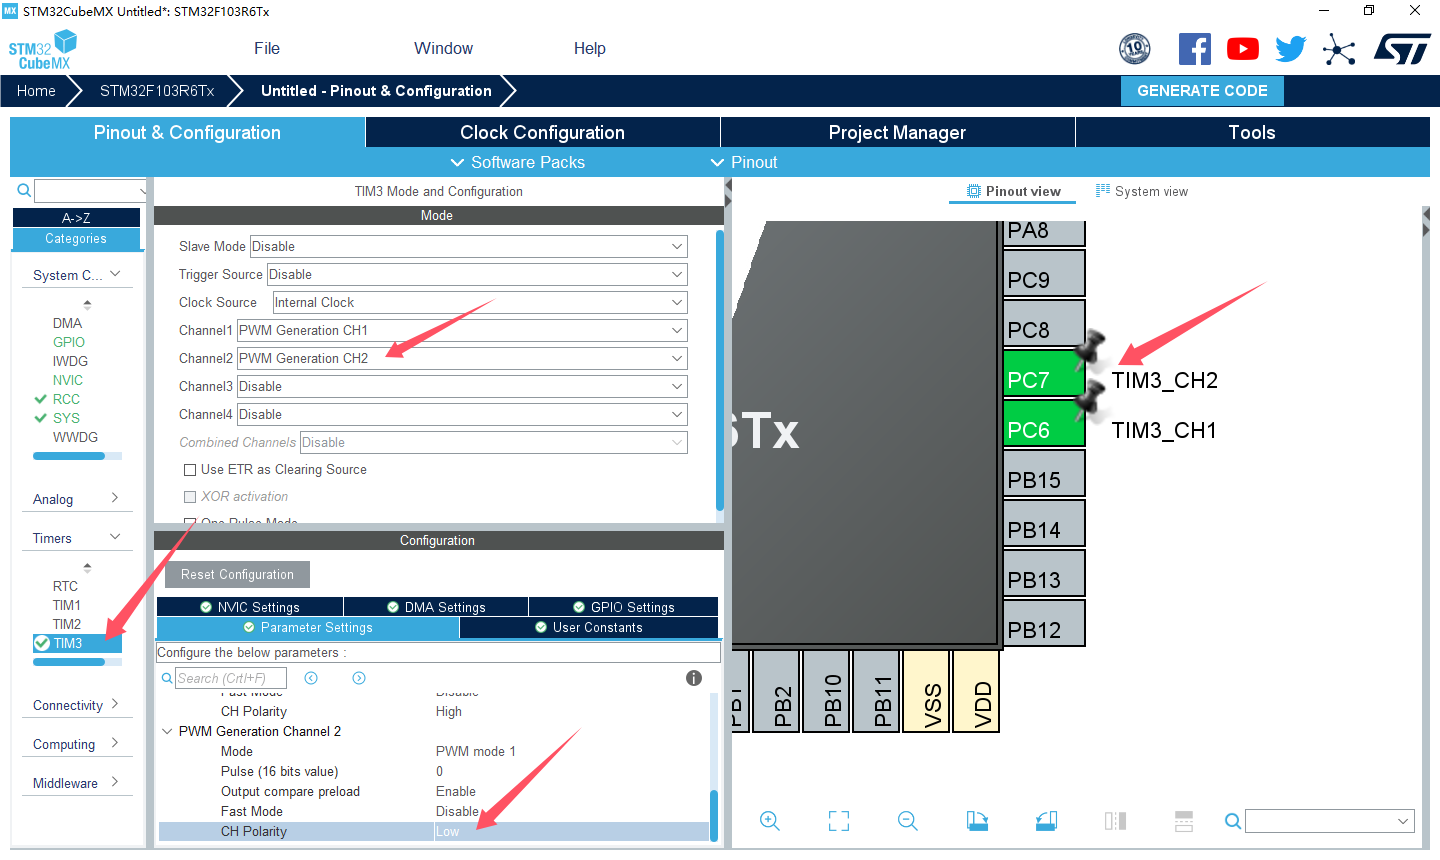1440x860 pixels.
Task: Go to previous parameter search result
Action: pos(311,678)
